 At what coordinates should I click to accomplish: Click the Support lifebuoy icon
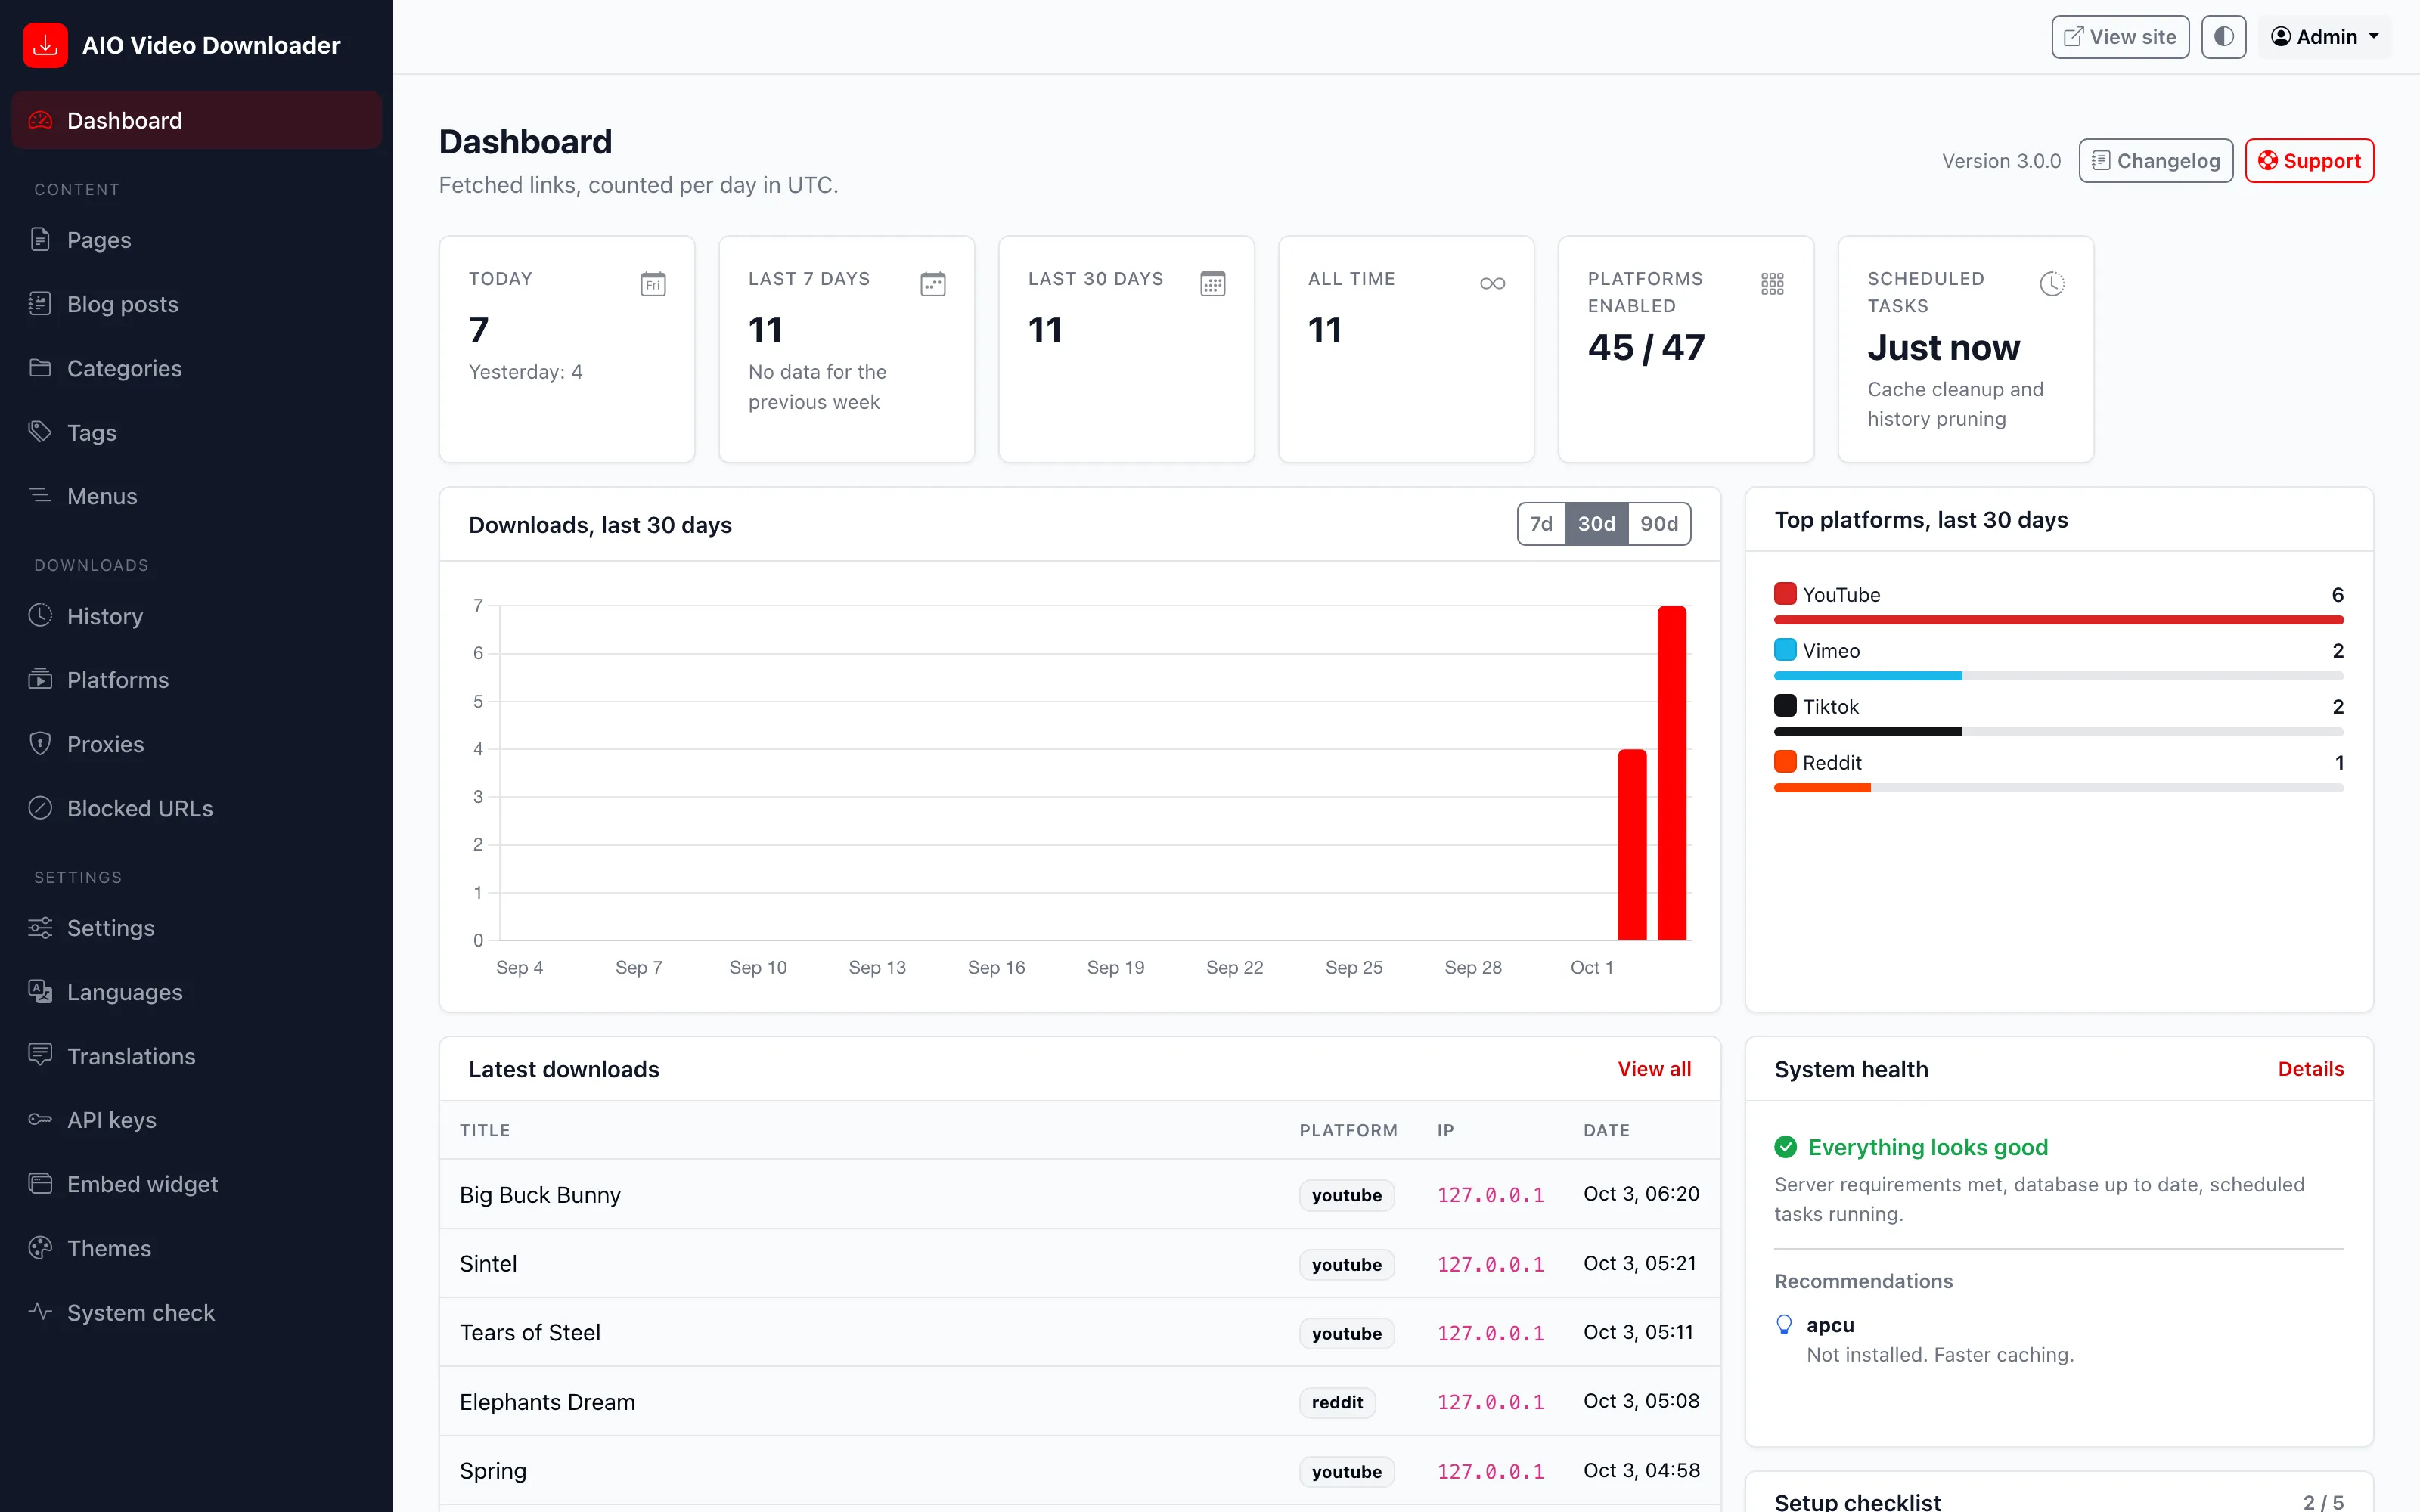(x=2268, y=161)
